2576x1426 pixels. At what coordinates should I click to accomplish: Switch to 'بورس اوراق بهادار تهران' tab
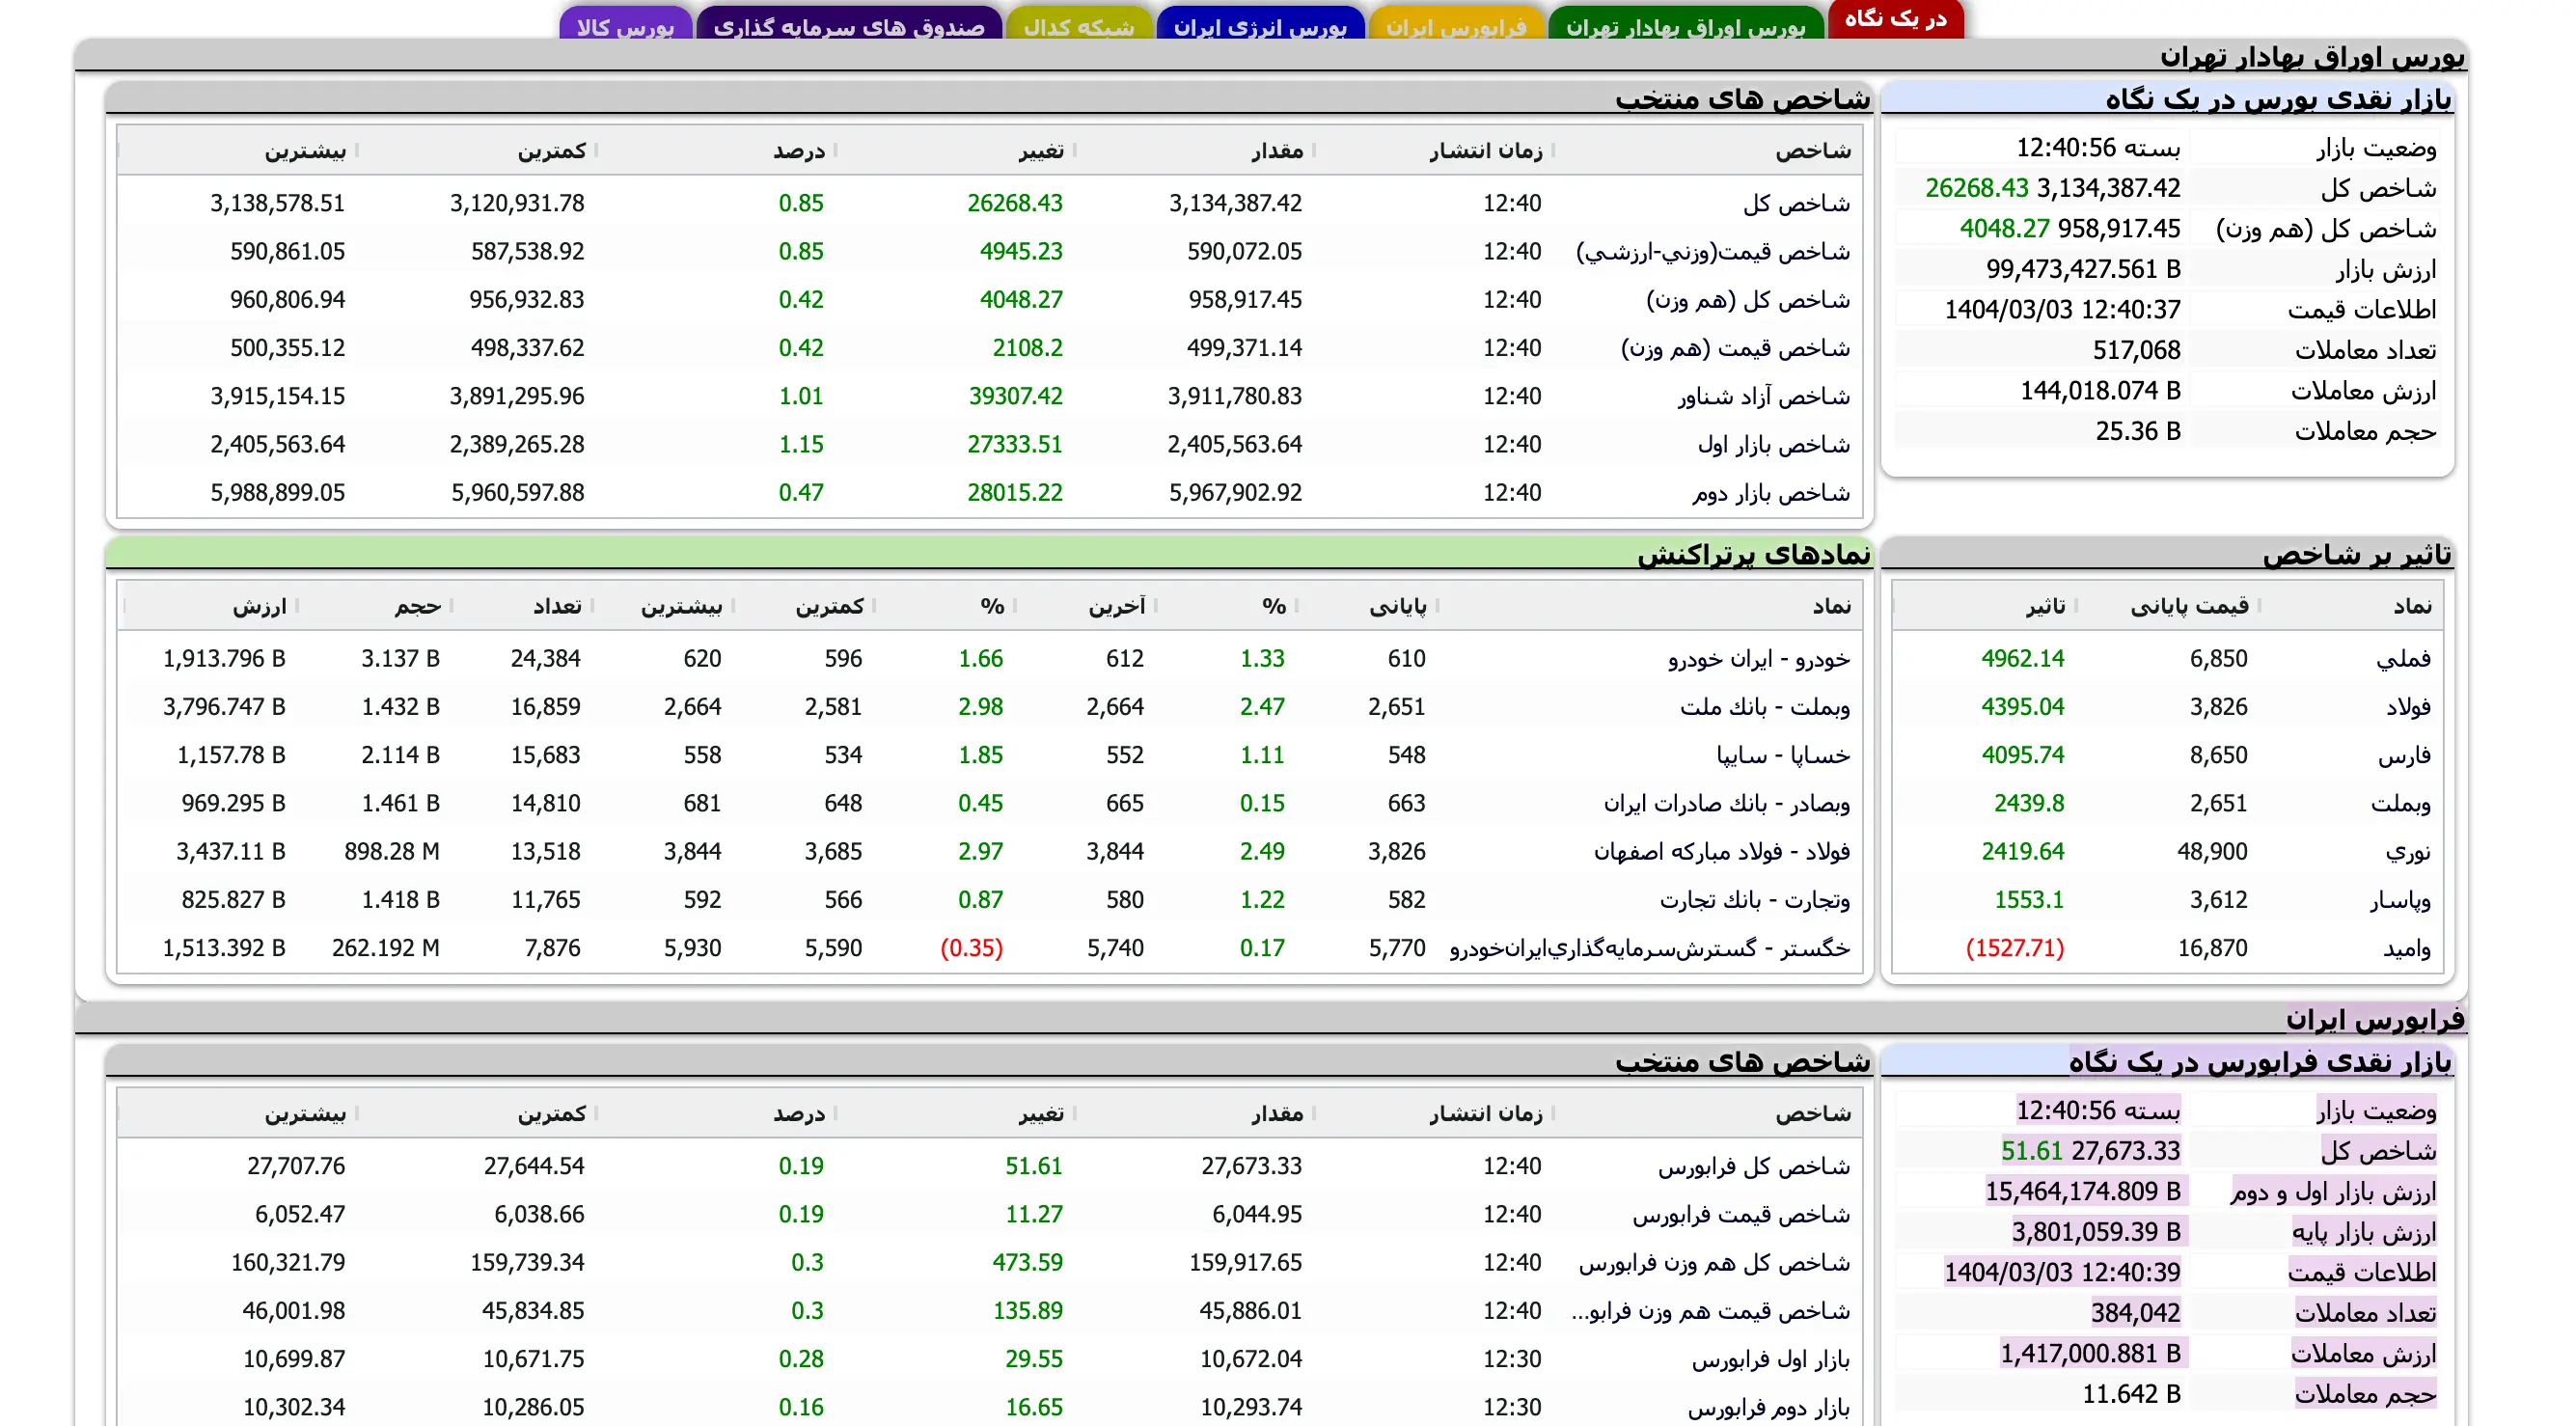click(x=1685, y=24)
